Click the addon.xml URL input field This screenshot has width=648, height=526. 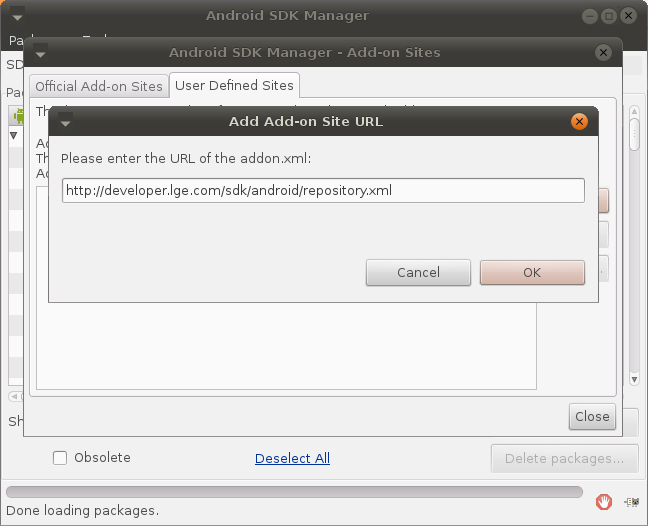point(323,190)
